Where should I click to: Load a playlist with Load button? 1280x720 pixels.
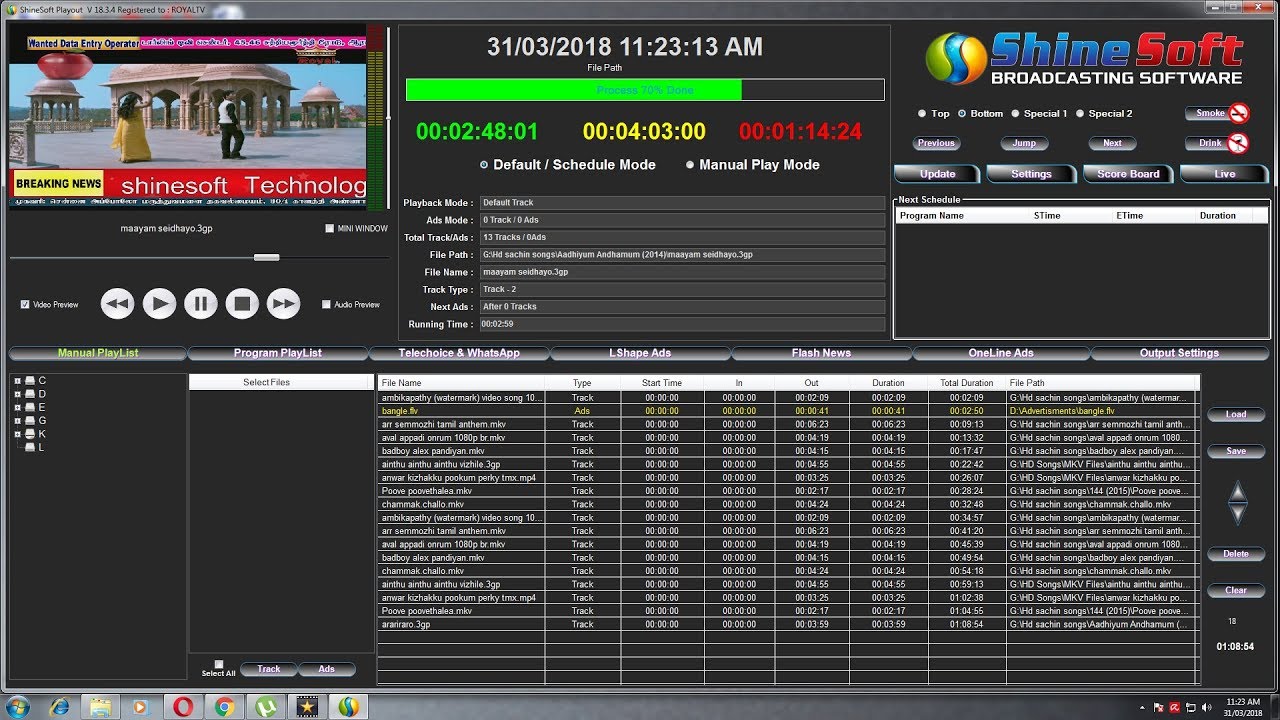point(1236,415)
